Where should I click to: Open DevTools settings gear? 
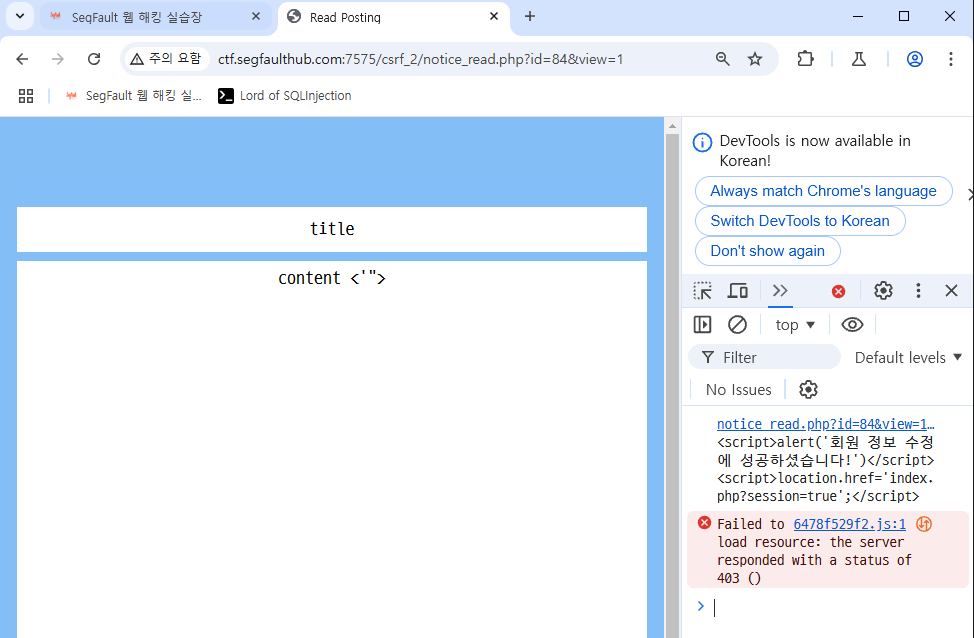tap(883, 291)
